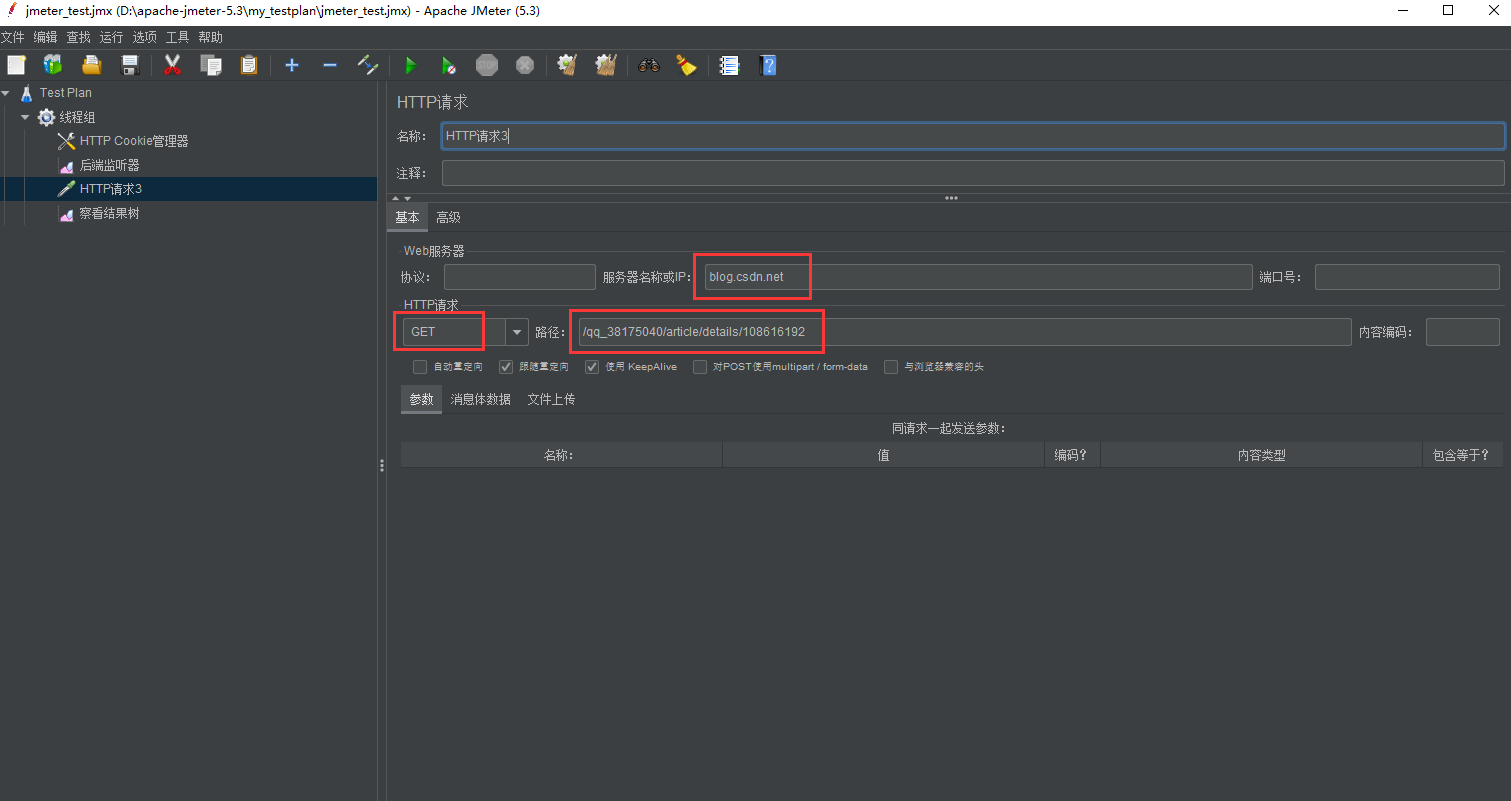
Task: Open the GET method dropdown arrow
Action: coord(517,331)
